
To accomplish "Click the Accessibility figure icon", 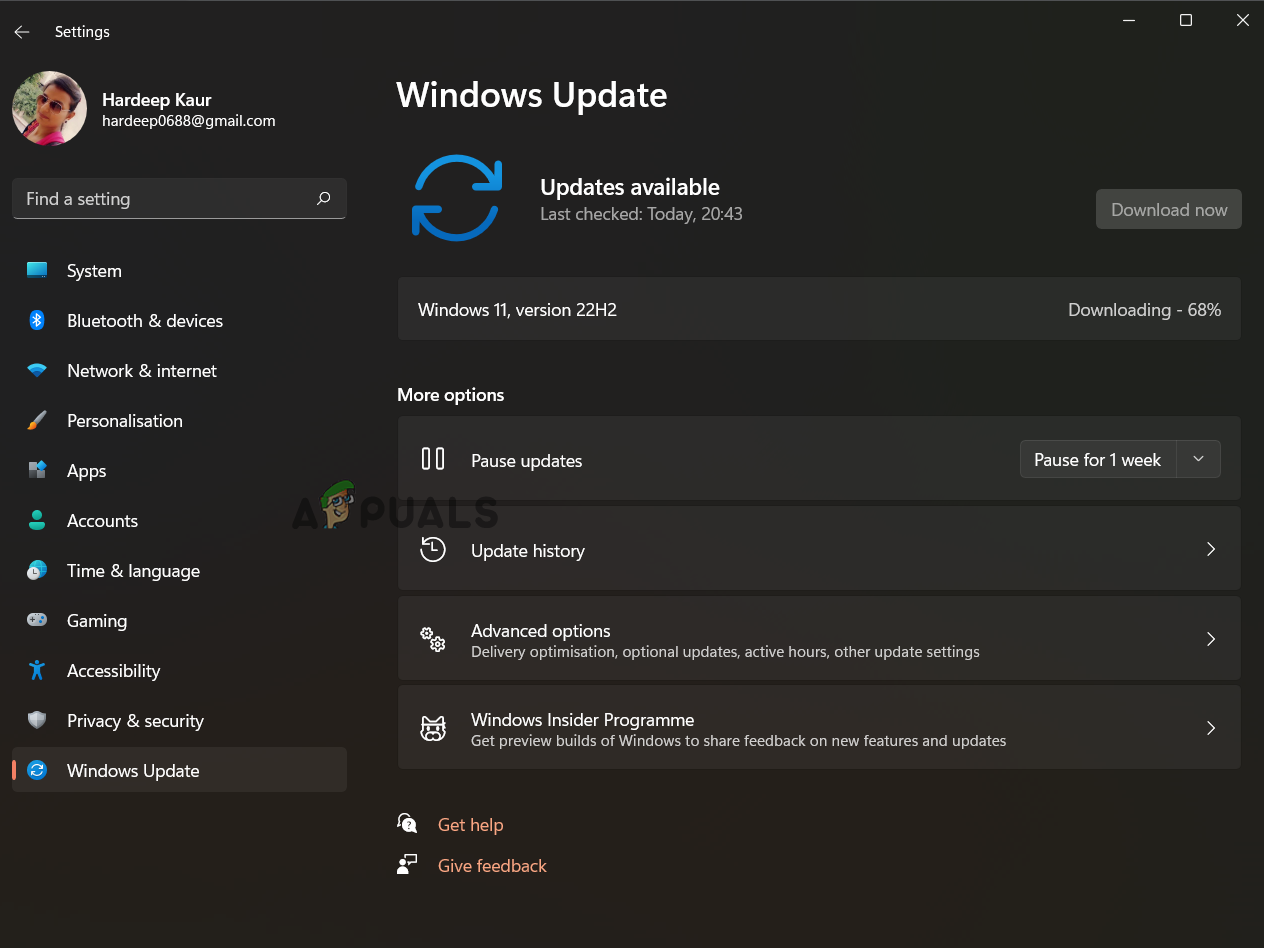I will pyautogui.click(x=37, y=670).
